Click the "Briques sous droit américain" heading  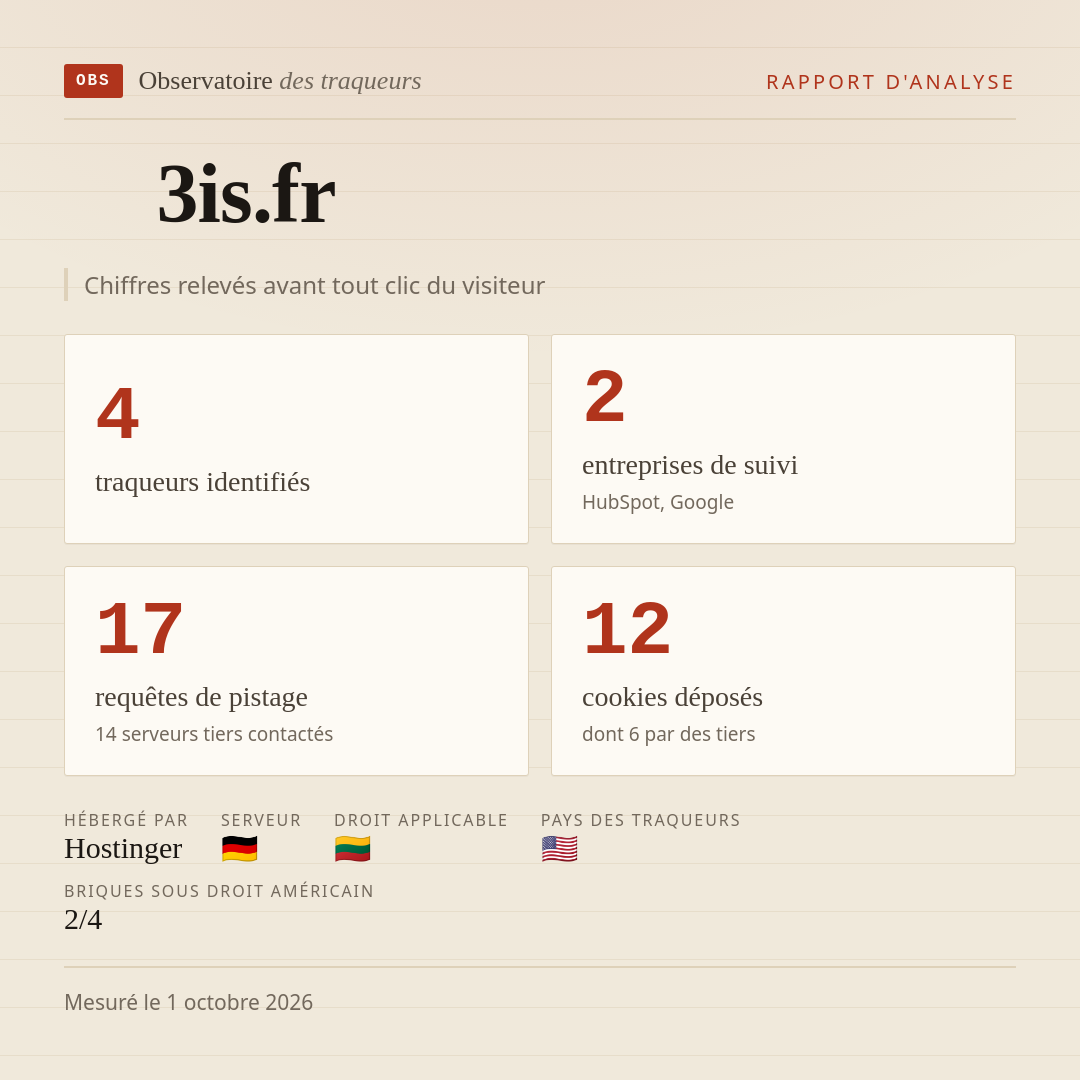[219, 891]
